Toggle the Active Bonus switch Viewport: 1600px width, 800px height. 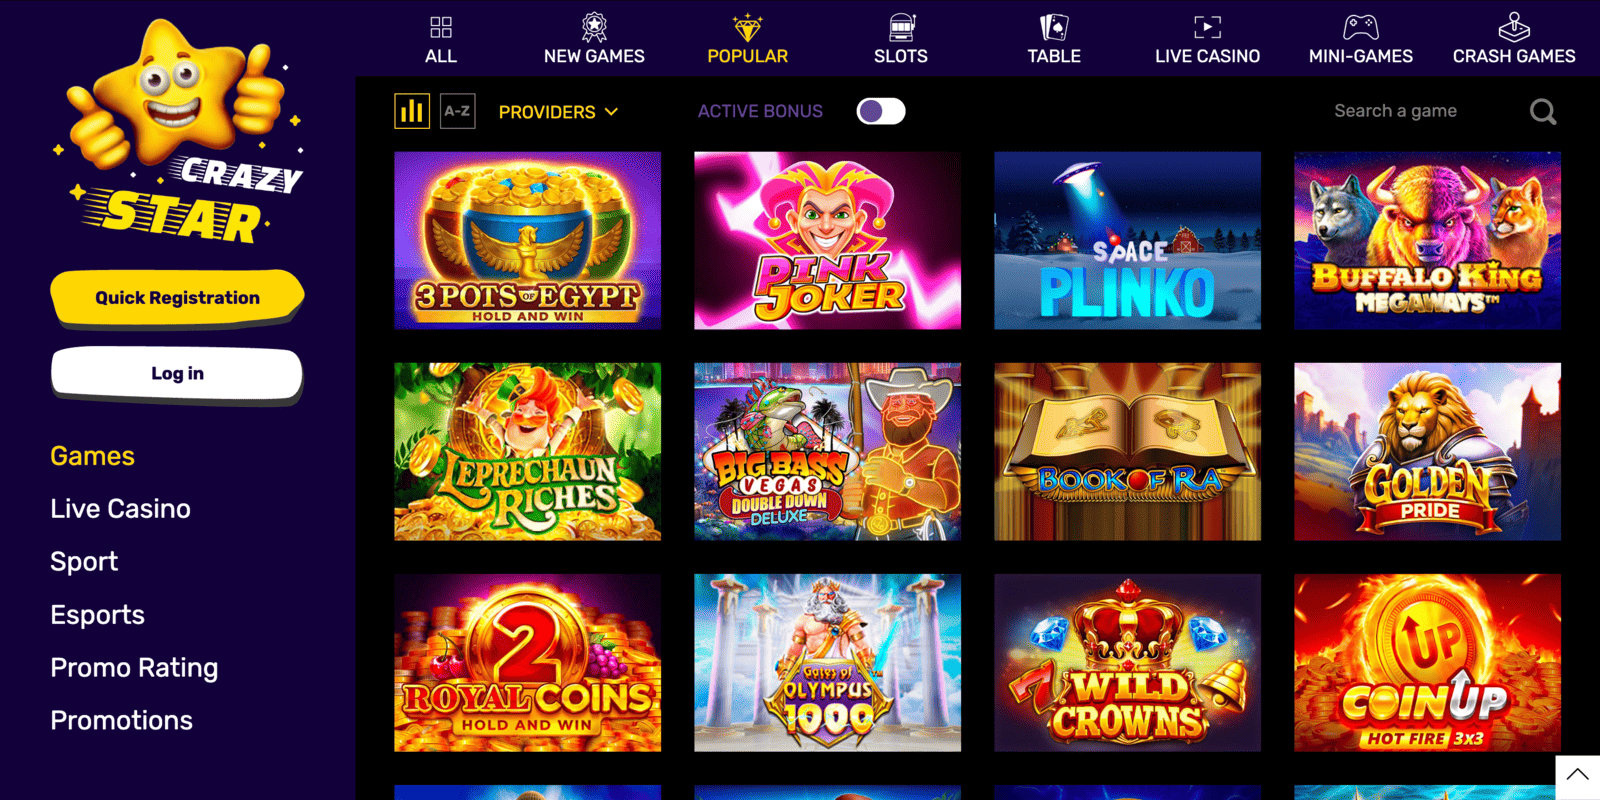(881, 111)
